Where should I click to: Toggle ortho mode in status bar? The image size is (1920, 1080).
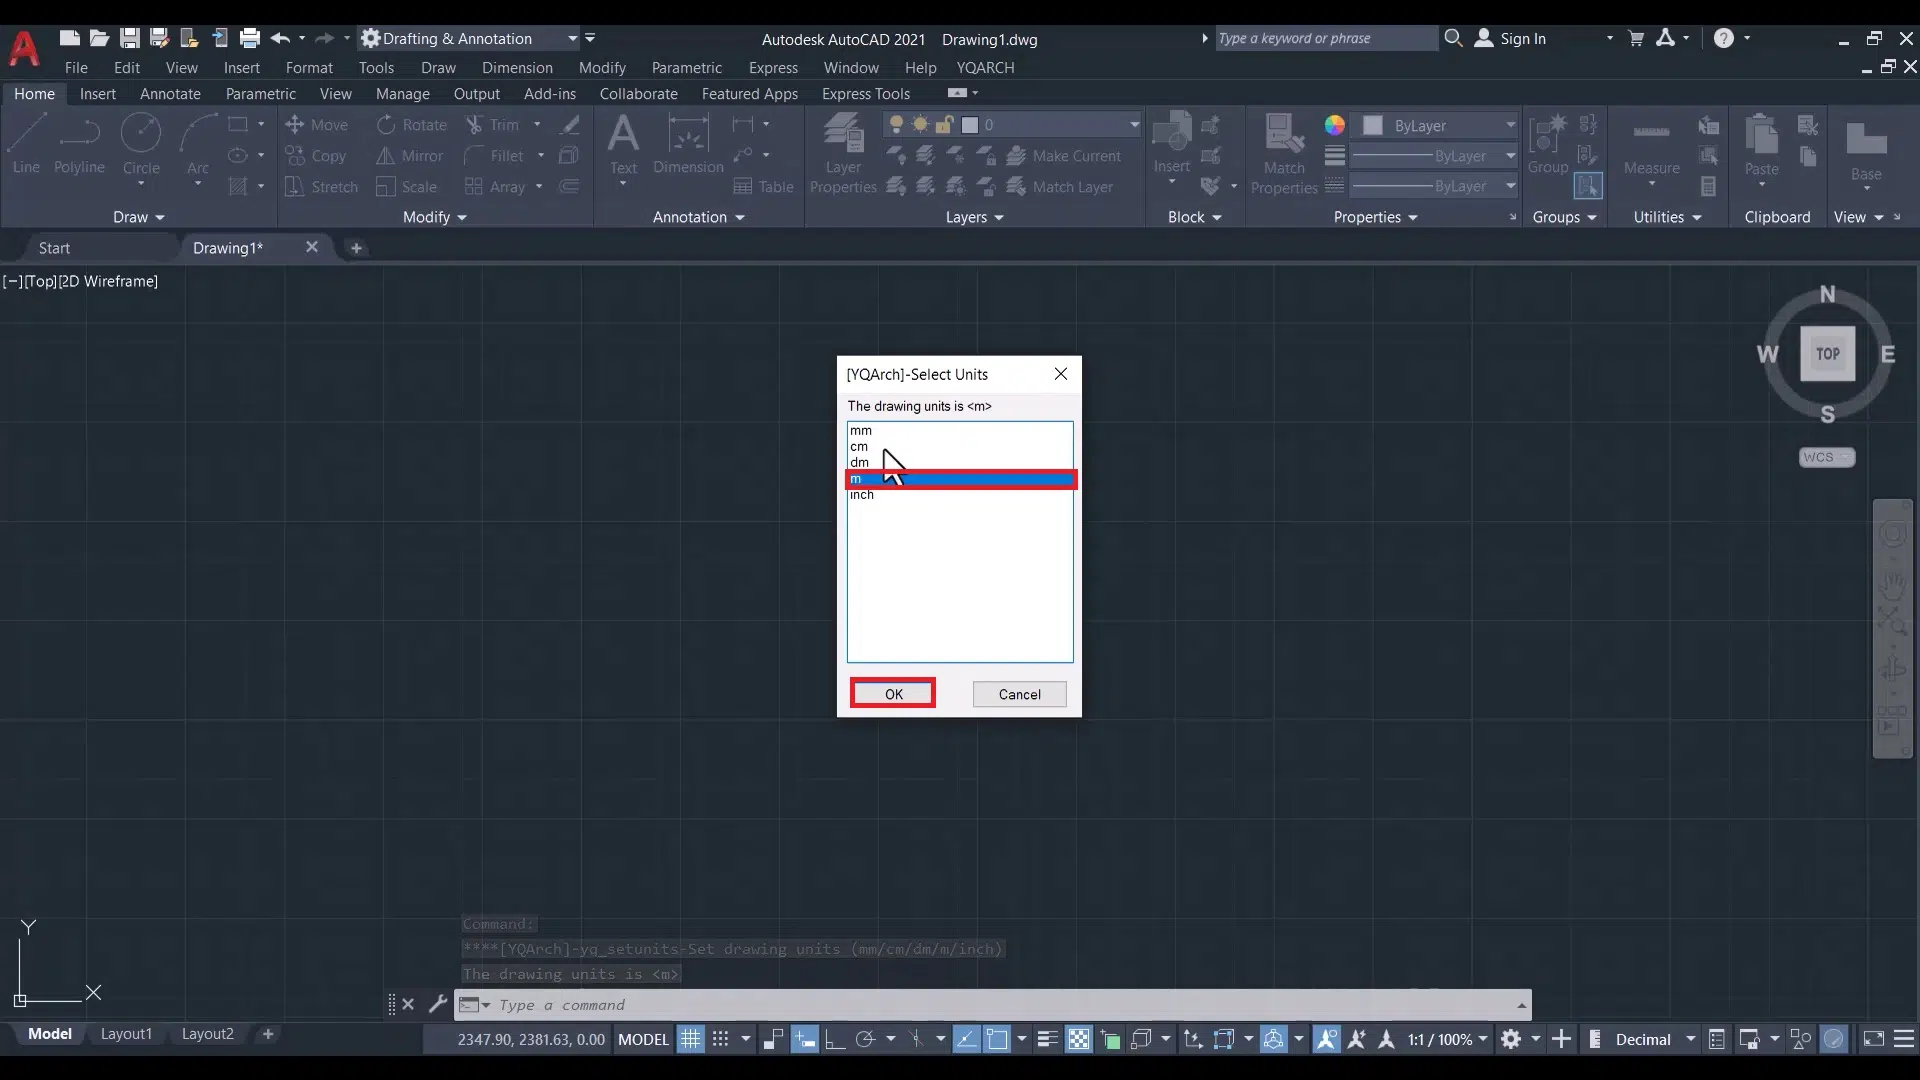[x=834, y=1039]
